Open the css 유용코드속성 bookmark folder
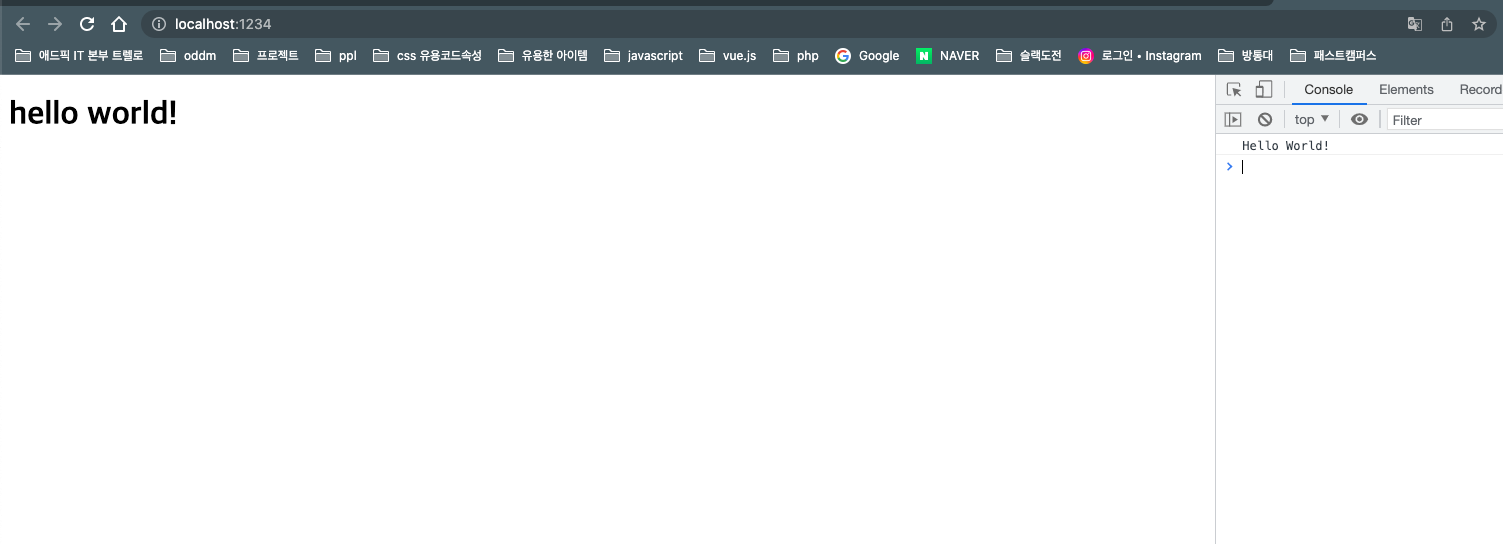The height and width of the screenshot is (544, 1503). pyautogui.click(x=427, y=56)
